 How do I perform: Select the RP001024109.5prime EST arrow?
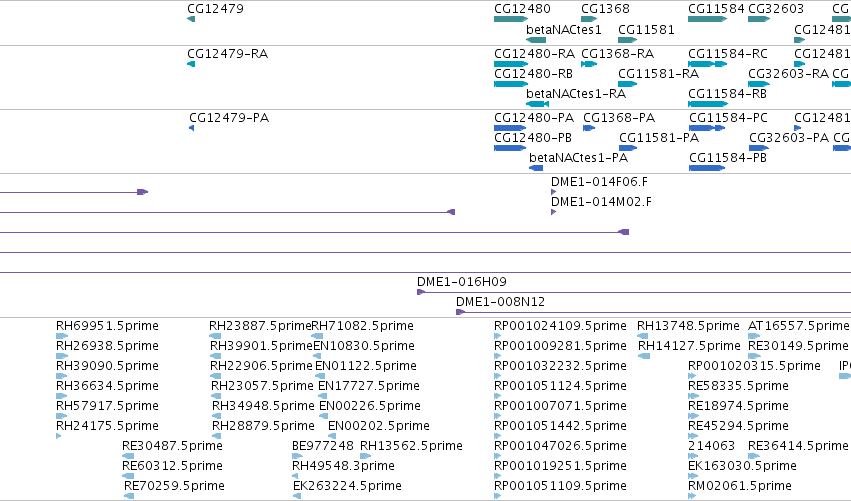click(498, 337)
